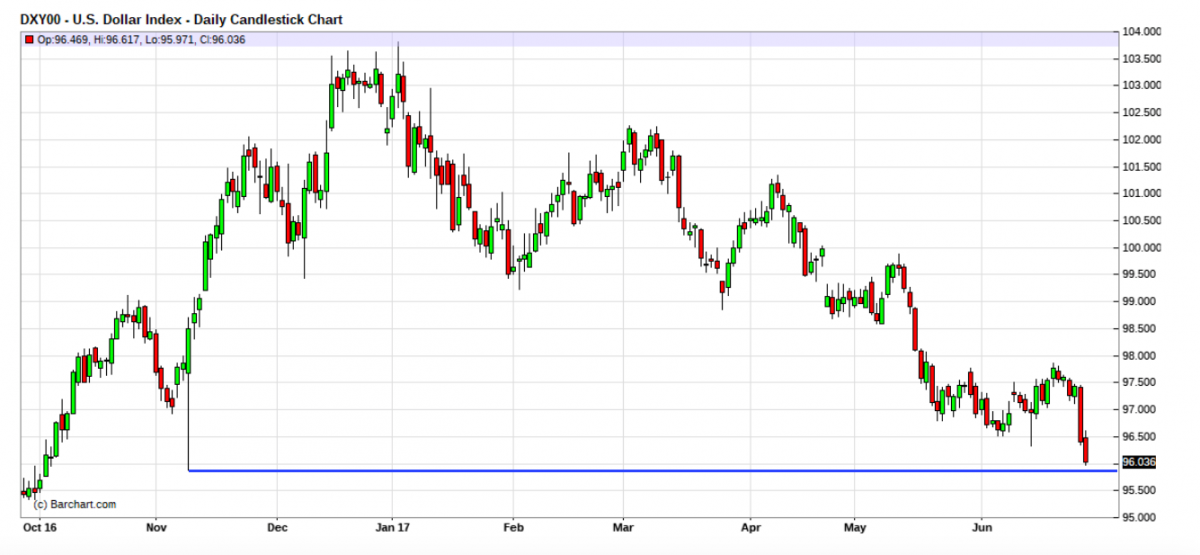Click the 99.000 price axis label
This screenshot has height=555, width=1200.
click(x=1139, y=302)
